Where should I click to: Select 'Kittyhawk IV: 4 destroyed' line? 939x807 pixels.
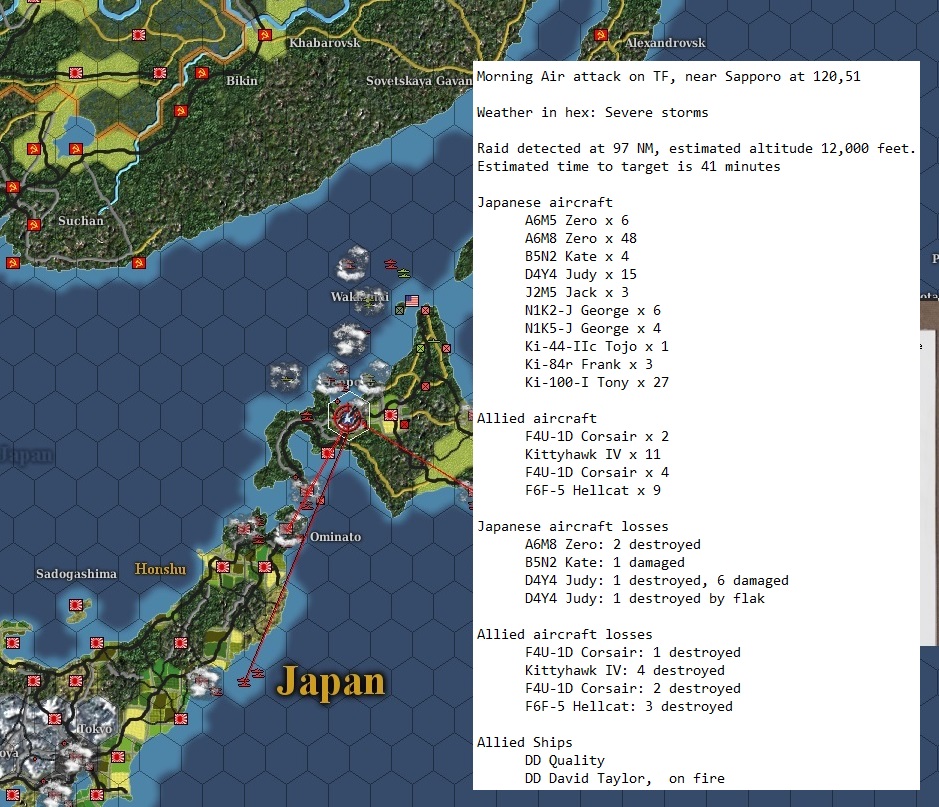pyautogui.click(x=625, y=670)
